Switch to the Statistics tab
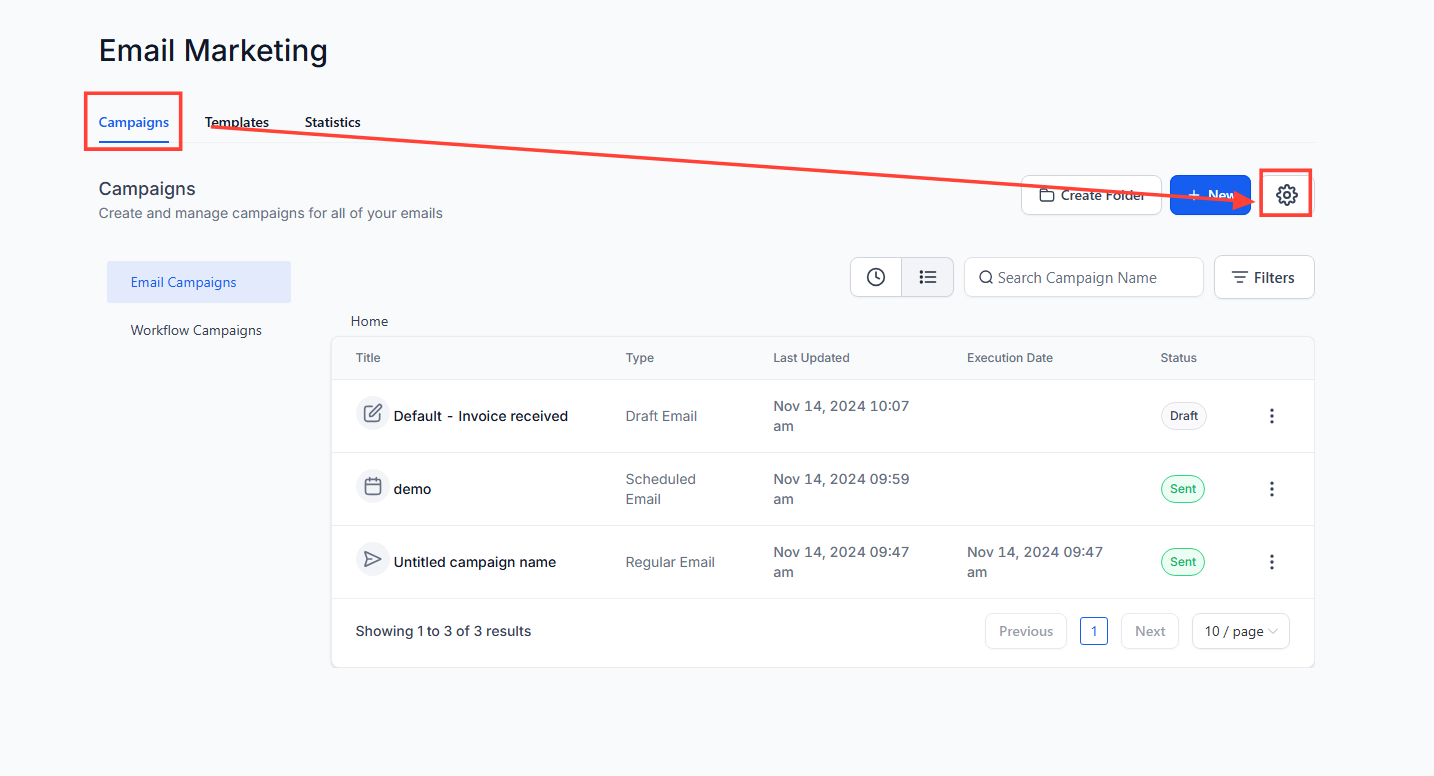 pyautogui.click(x=332, y=122)
